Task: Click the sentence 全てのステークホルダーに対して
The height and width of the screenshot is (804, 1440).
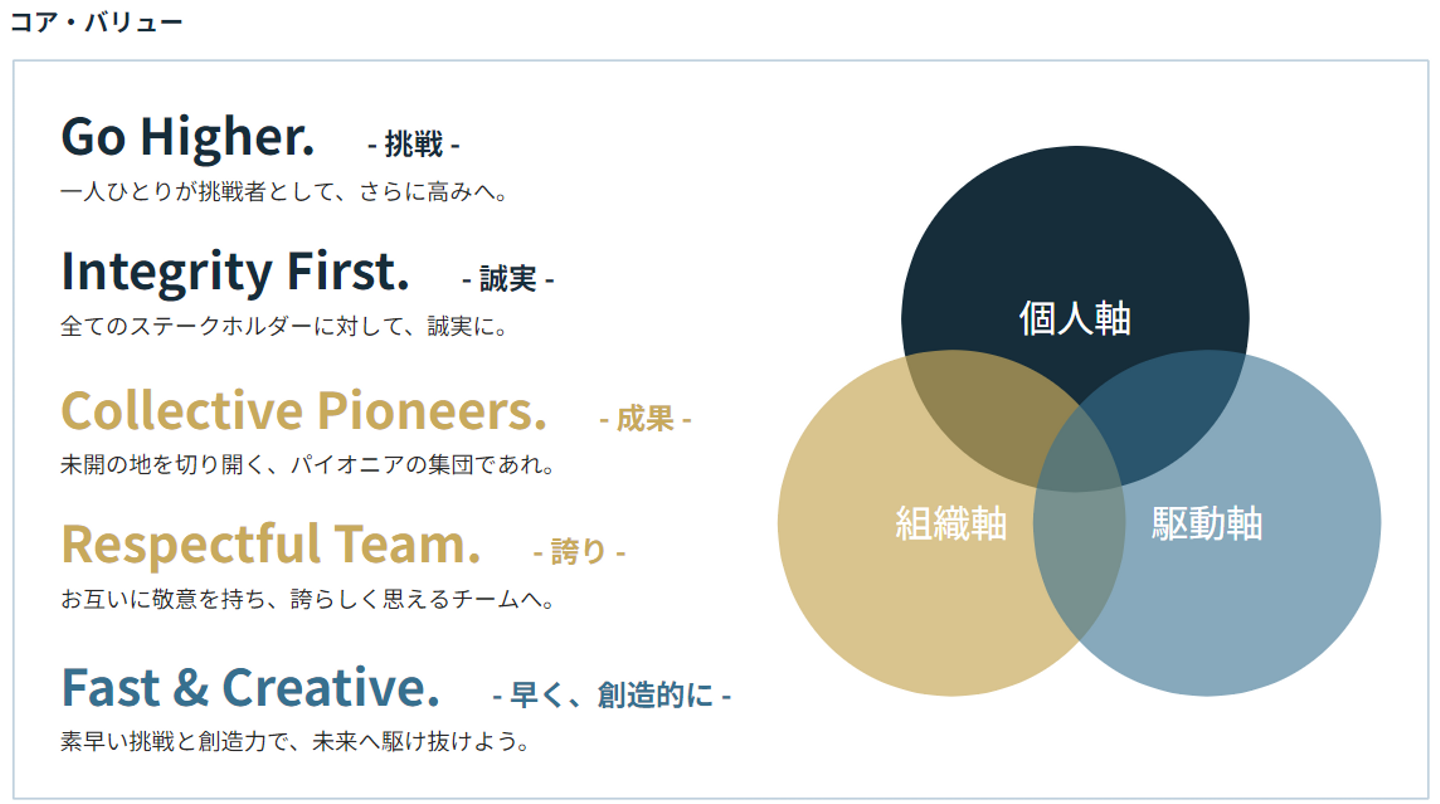Action: point(285,326)
